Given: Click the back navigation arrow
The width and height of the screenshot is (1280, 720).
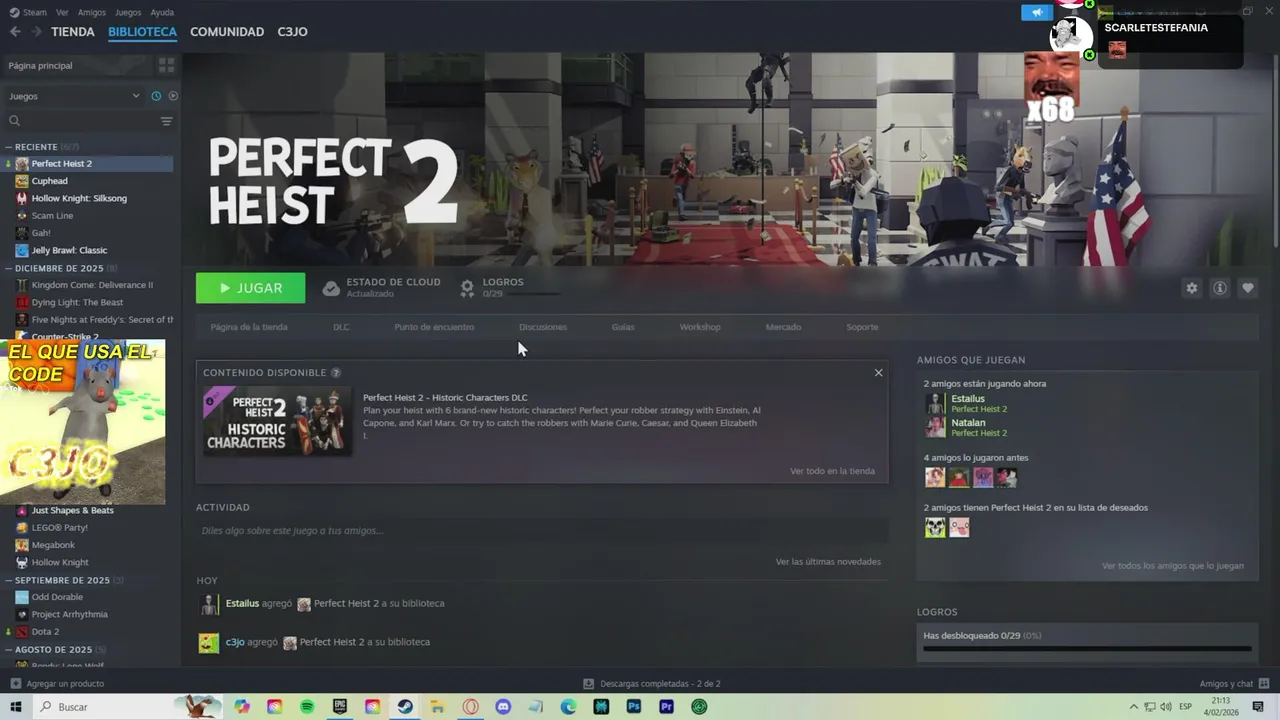Looking at the screenshot, I should [x=15, y=32].
